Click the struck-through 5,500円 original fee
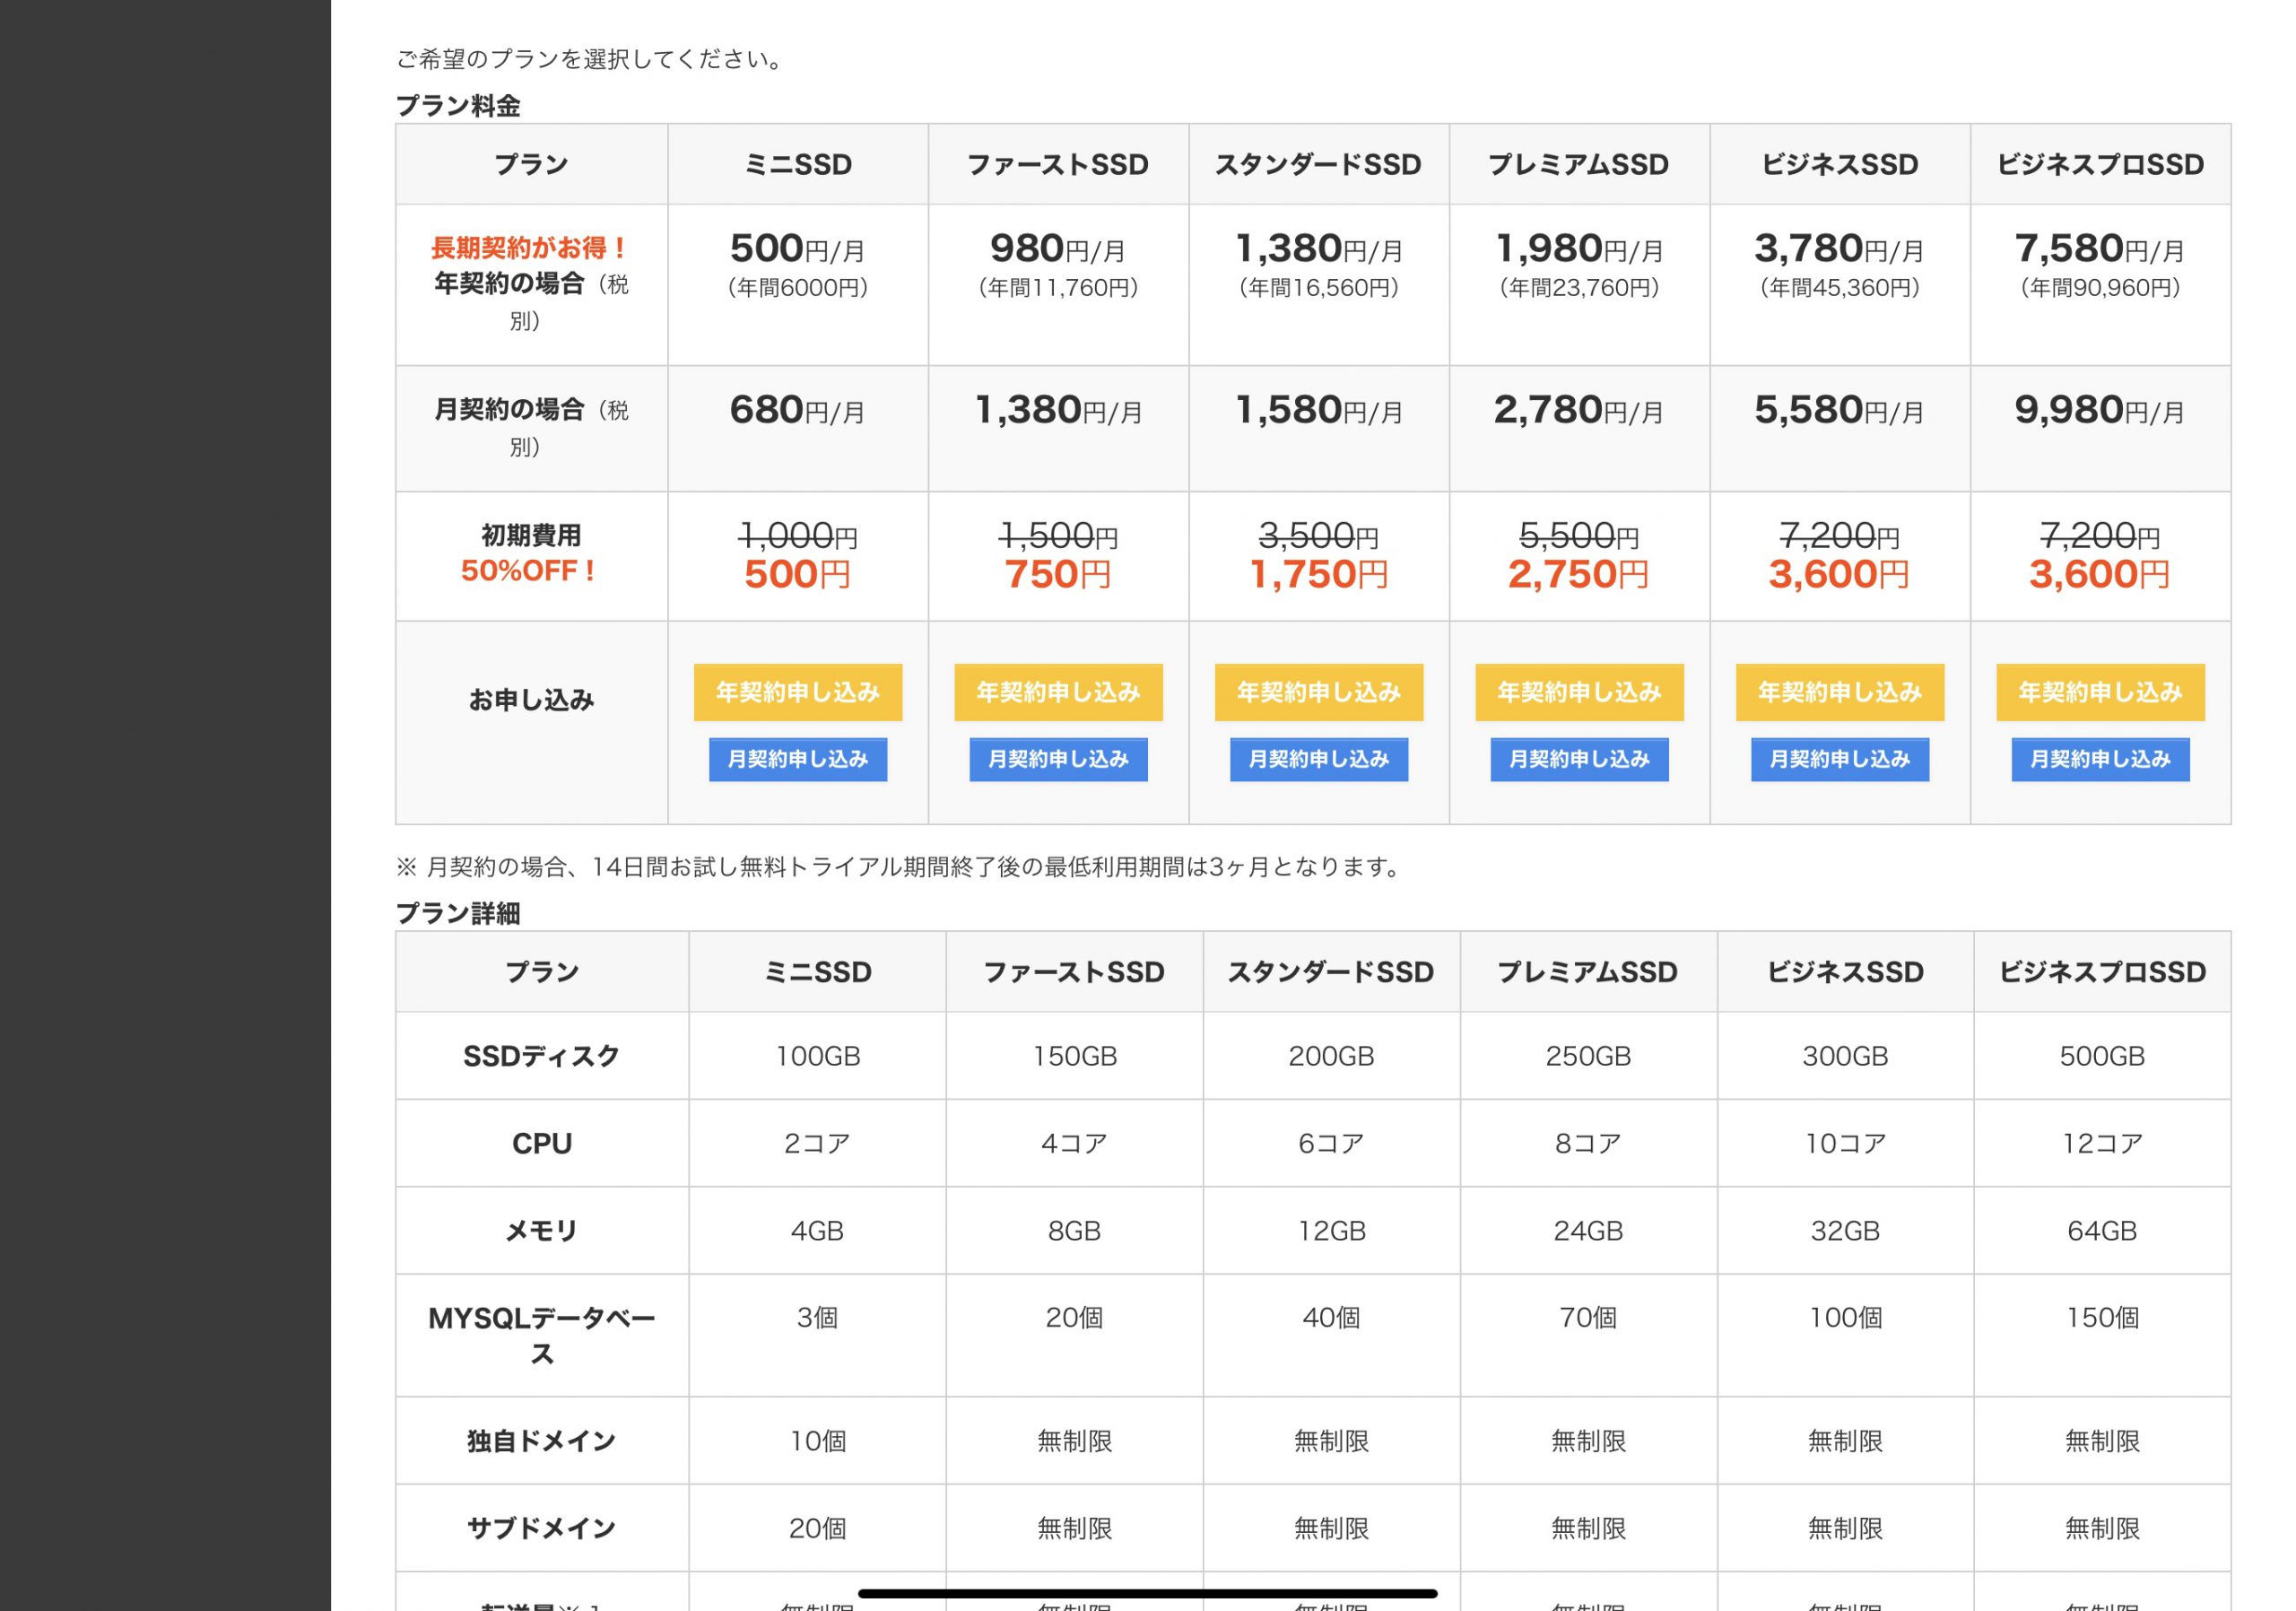Viewport: 2296px width, 1611px height. tap(1579, 536)
